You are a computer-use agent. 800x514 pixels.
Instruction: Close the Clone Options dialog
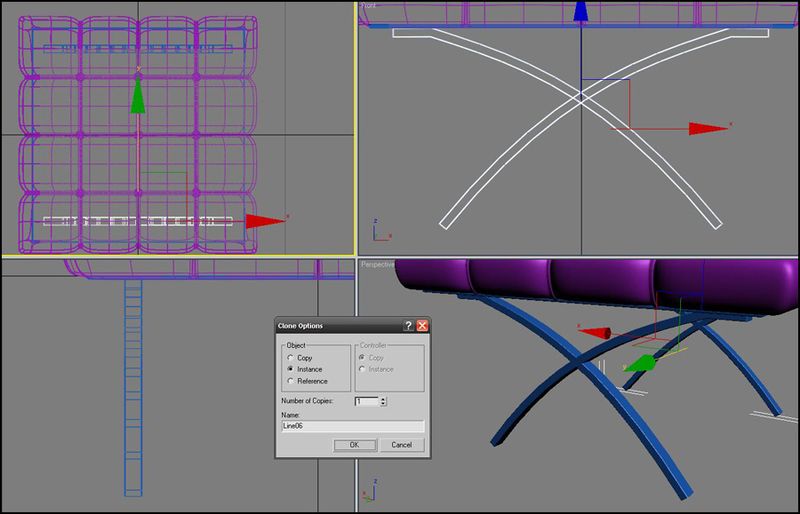[x=422, y=326]
